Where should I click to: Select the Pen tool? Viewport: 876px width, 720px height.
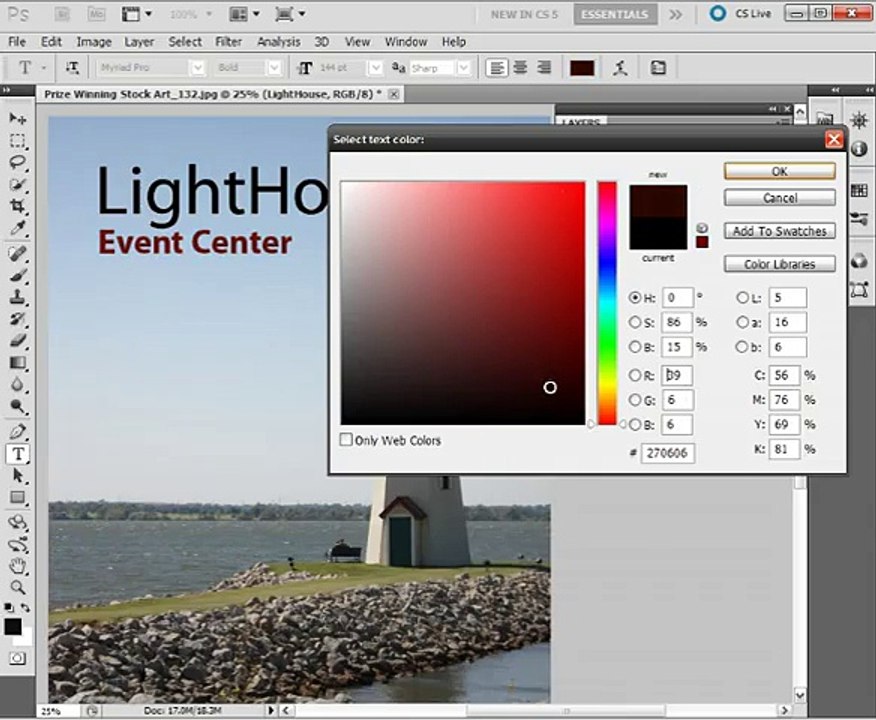click(18, 431)
